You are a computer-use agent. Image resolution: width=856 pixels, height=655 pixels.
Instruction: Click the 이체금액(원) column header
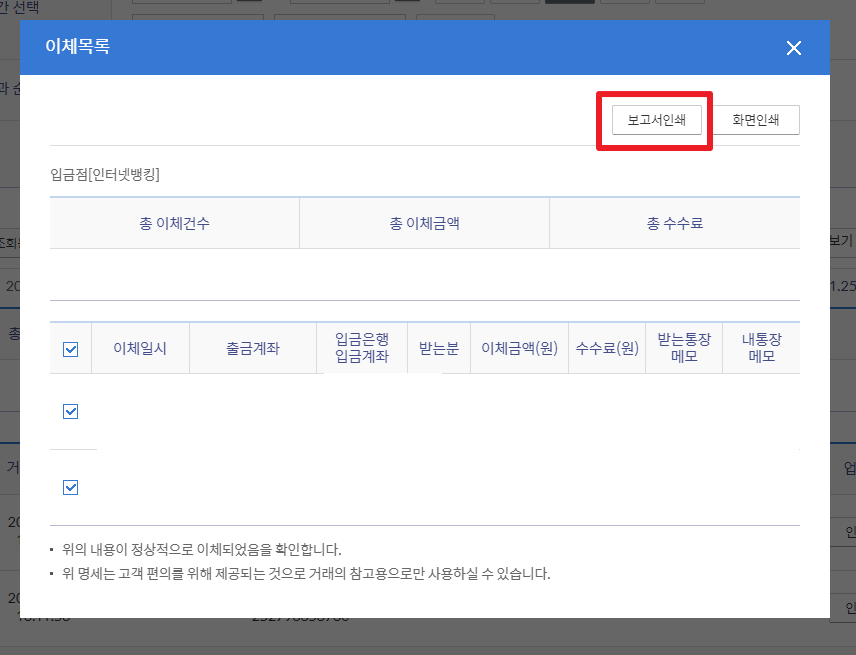(x=519, y=349)
